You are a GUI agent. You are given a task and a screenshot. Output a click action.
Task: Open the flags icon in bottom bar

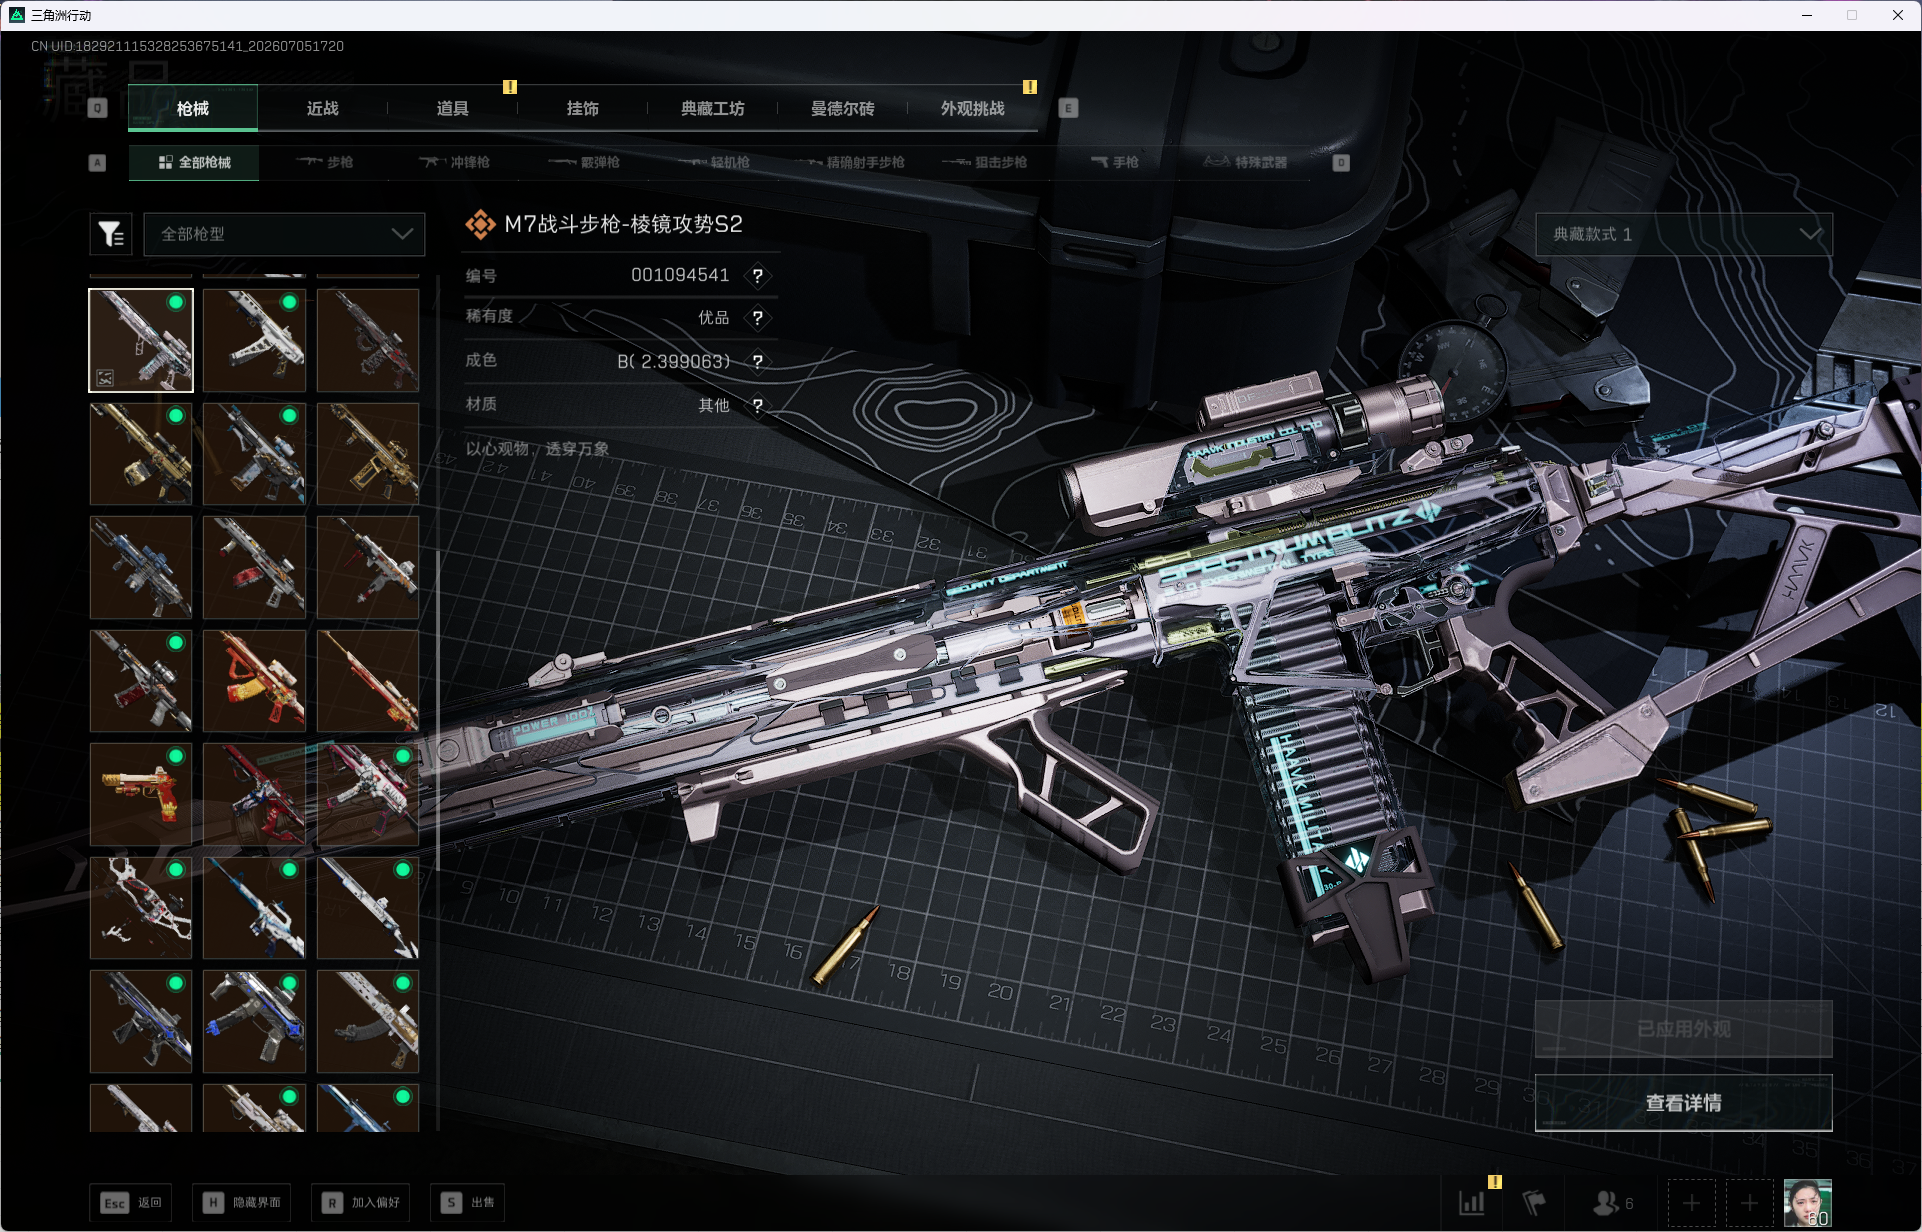(x=1534, y=1202)
